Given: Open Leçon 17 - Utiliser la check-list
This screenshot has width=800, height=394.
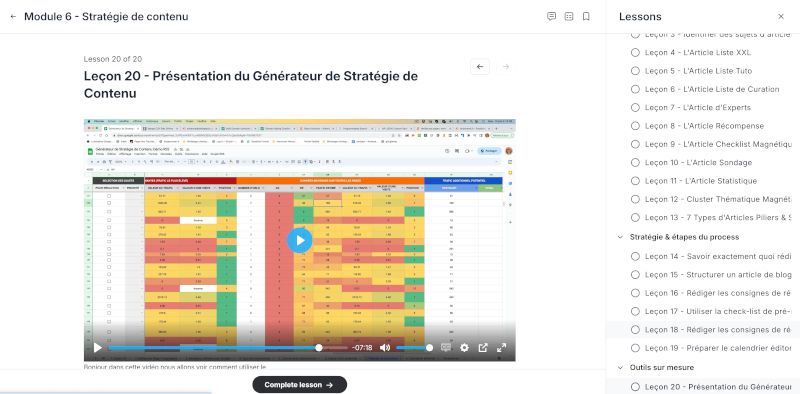Looking at the screenshot, I should (x=718, y=311).
